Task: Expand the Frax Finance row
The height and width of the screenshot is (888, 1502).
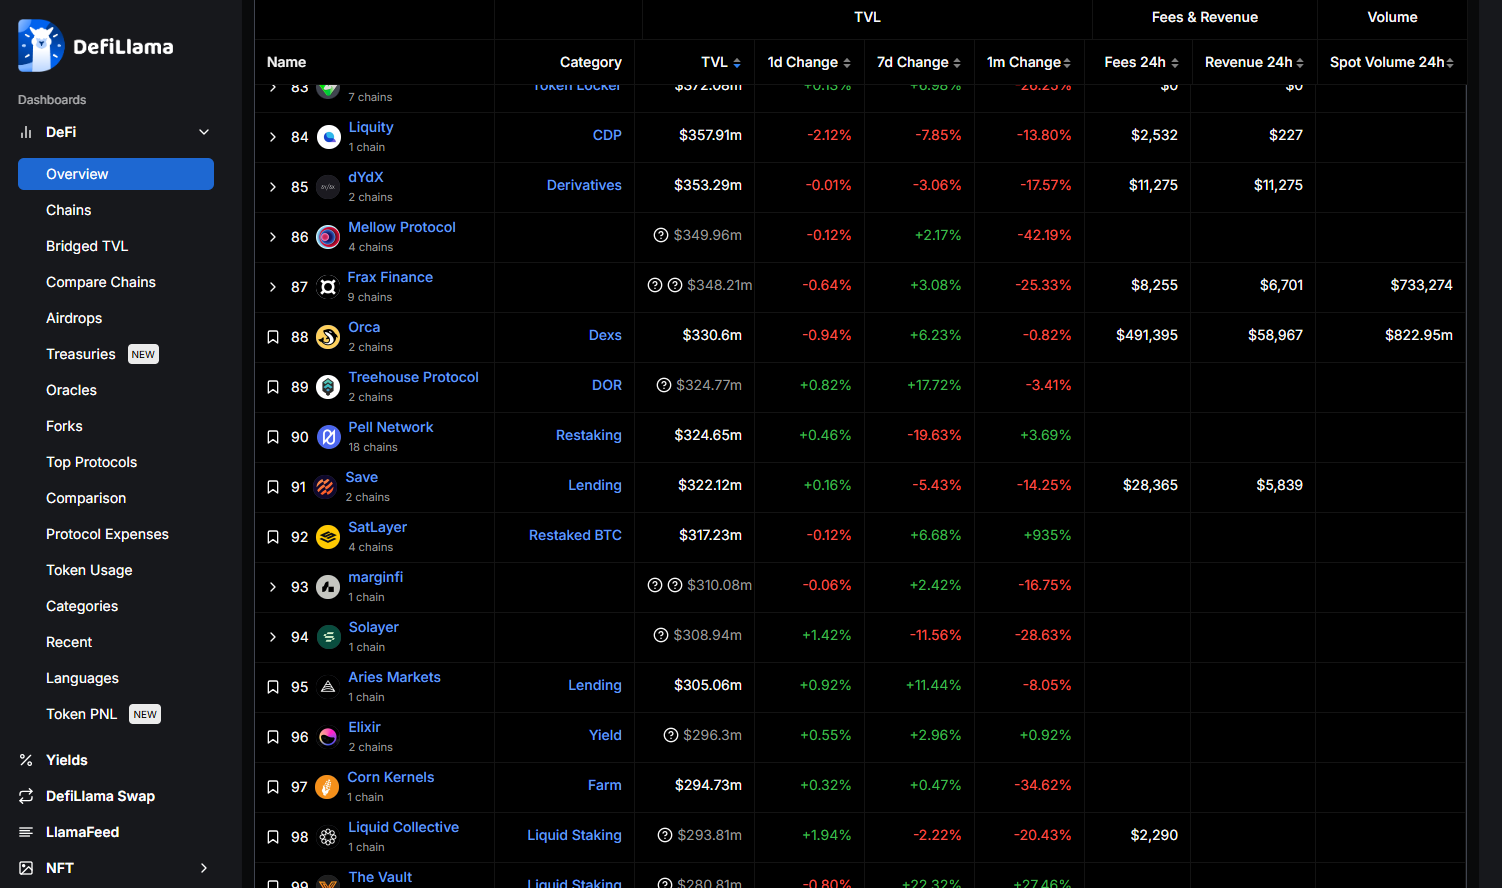Action: click(x=273, y=287)
